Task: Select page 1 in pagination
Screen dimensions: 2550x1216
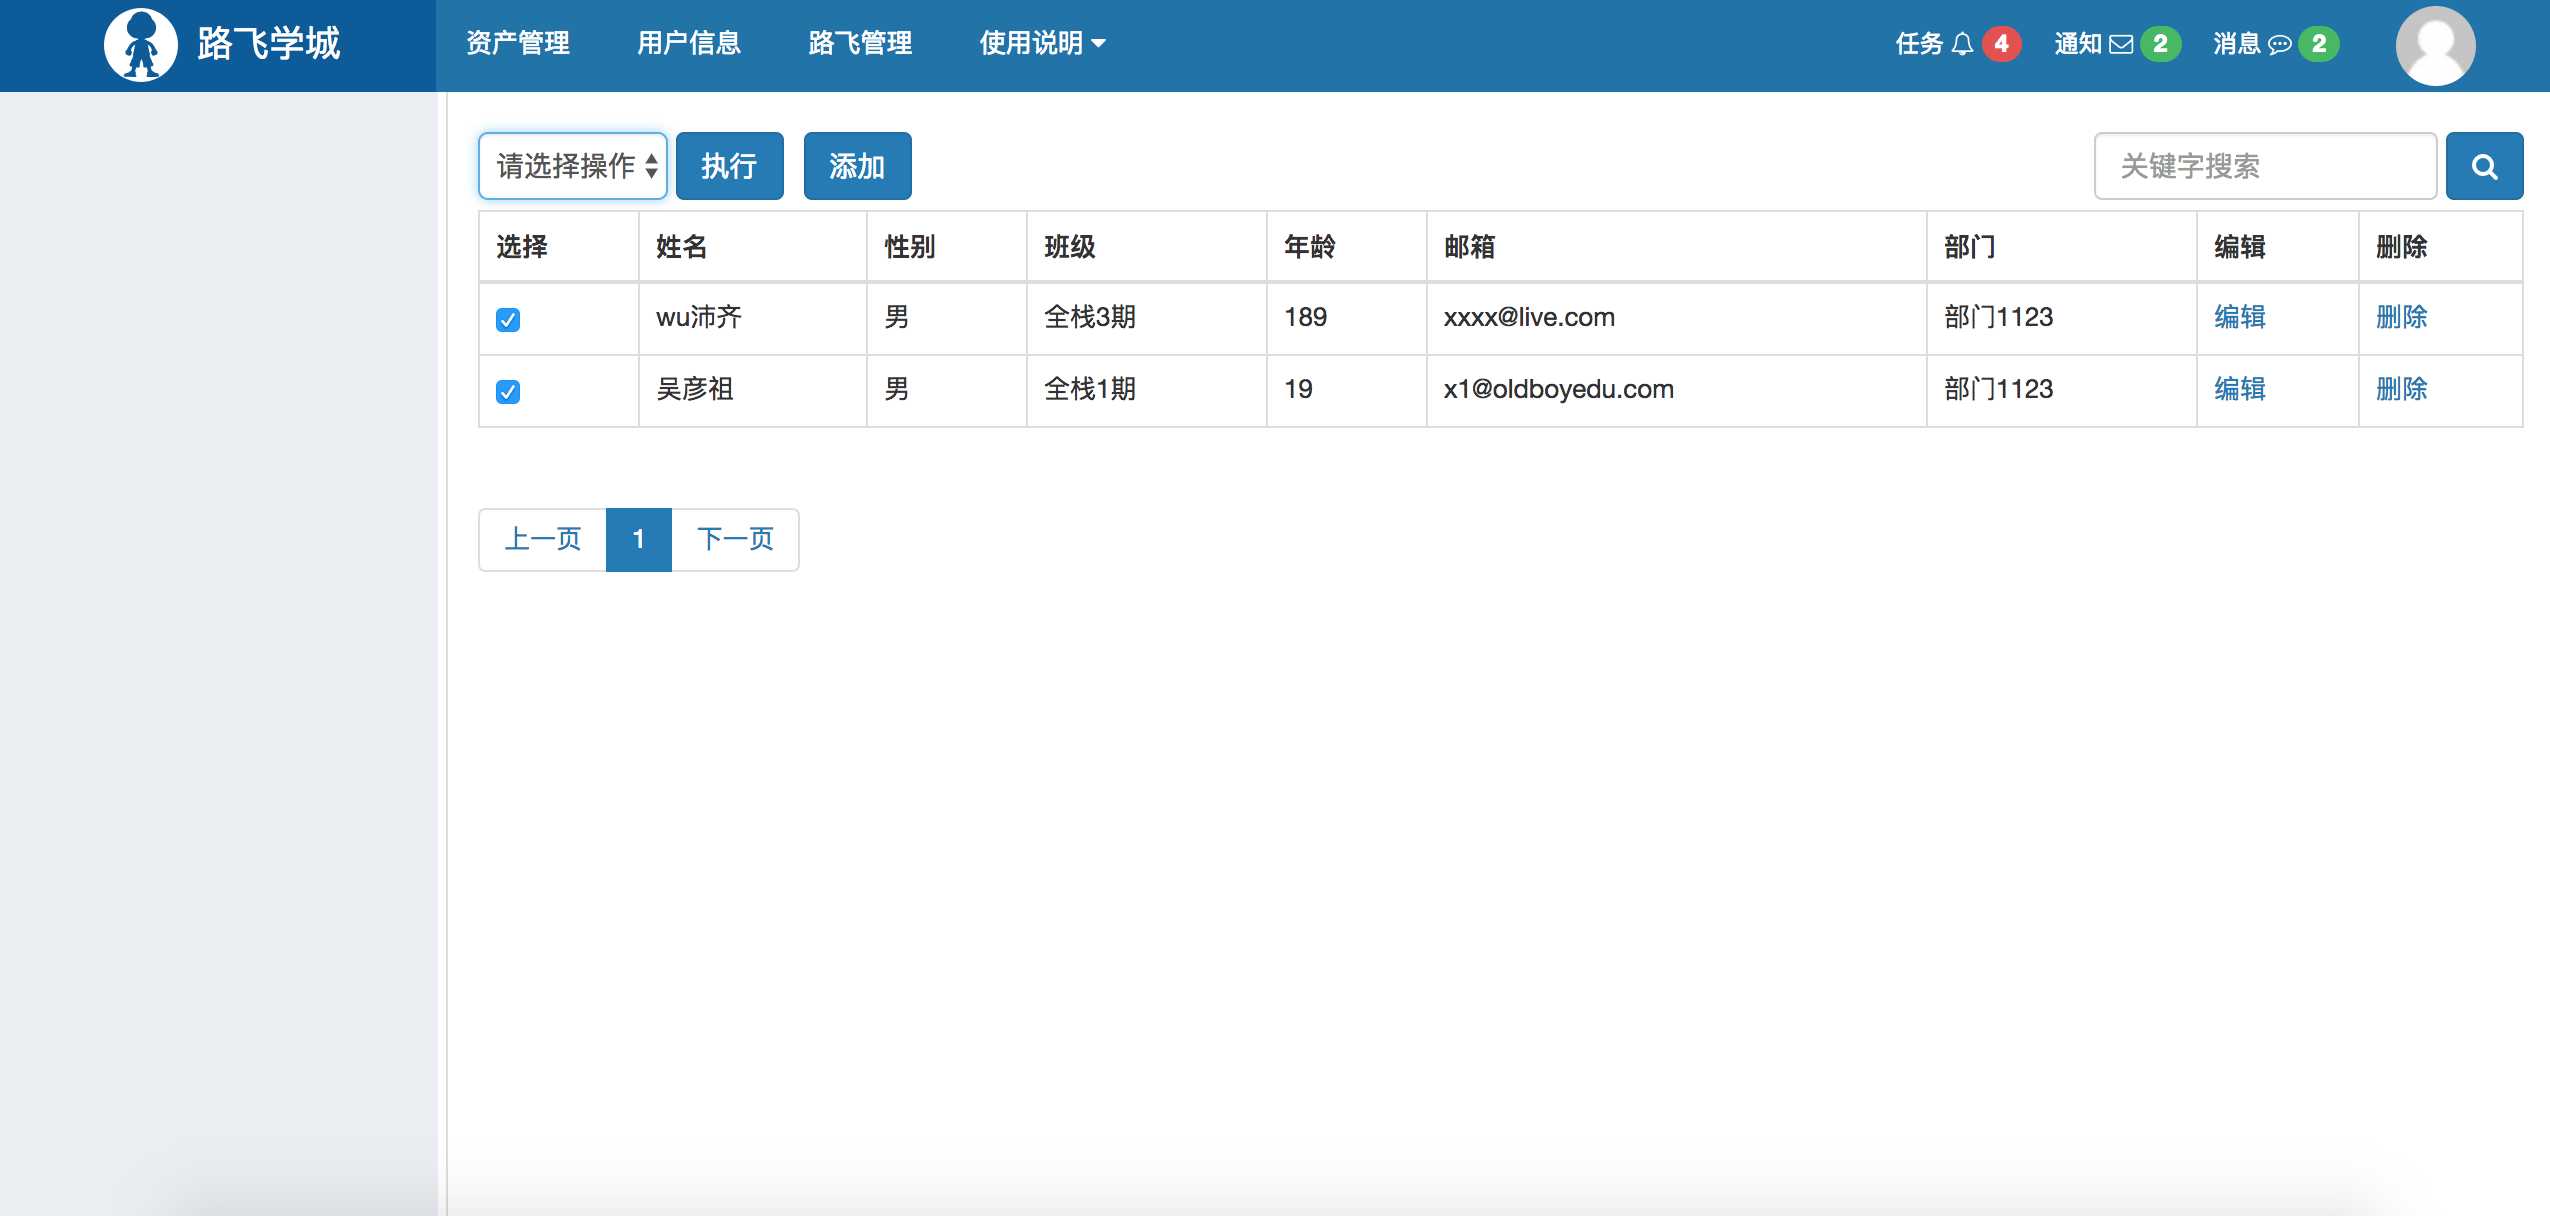Action: pyautogui.click(x=638, y=540)
